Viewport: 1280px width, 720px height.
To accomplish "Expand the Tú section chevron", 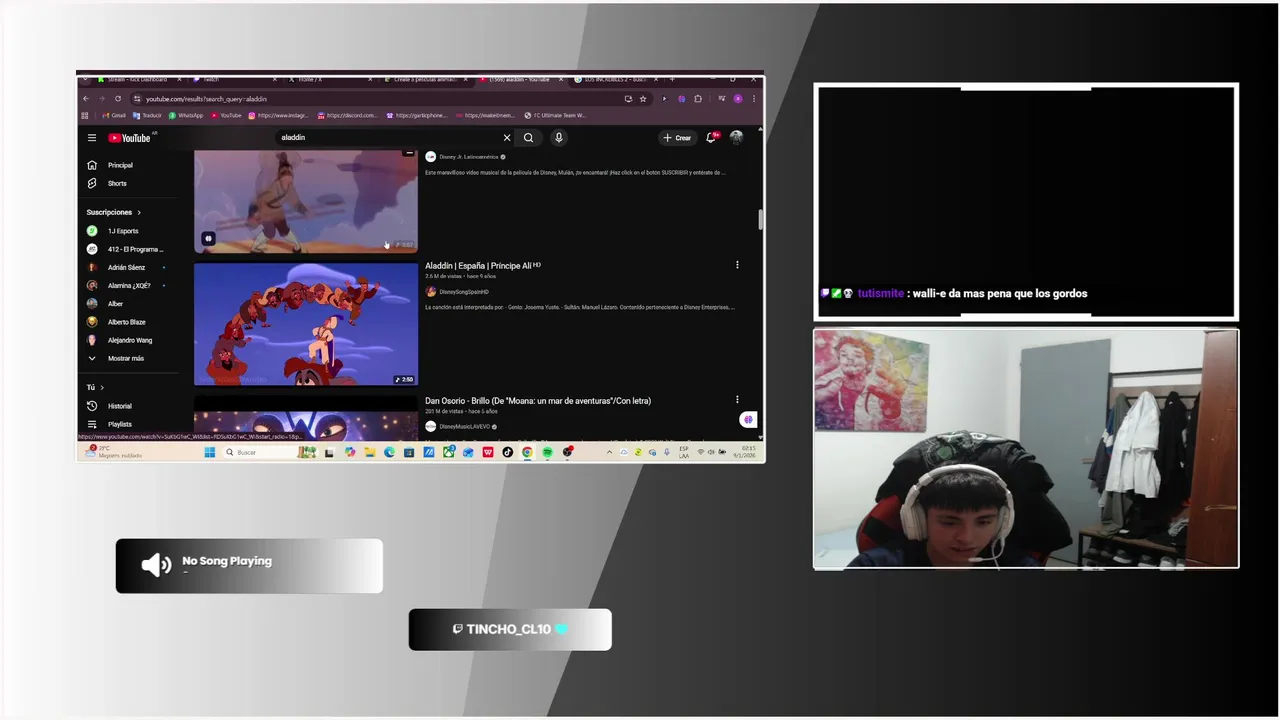I will tap(102, 387).
